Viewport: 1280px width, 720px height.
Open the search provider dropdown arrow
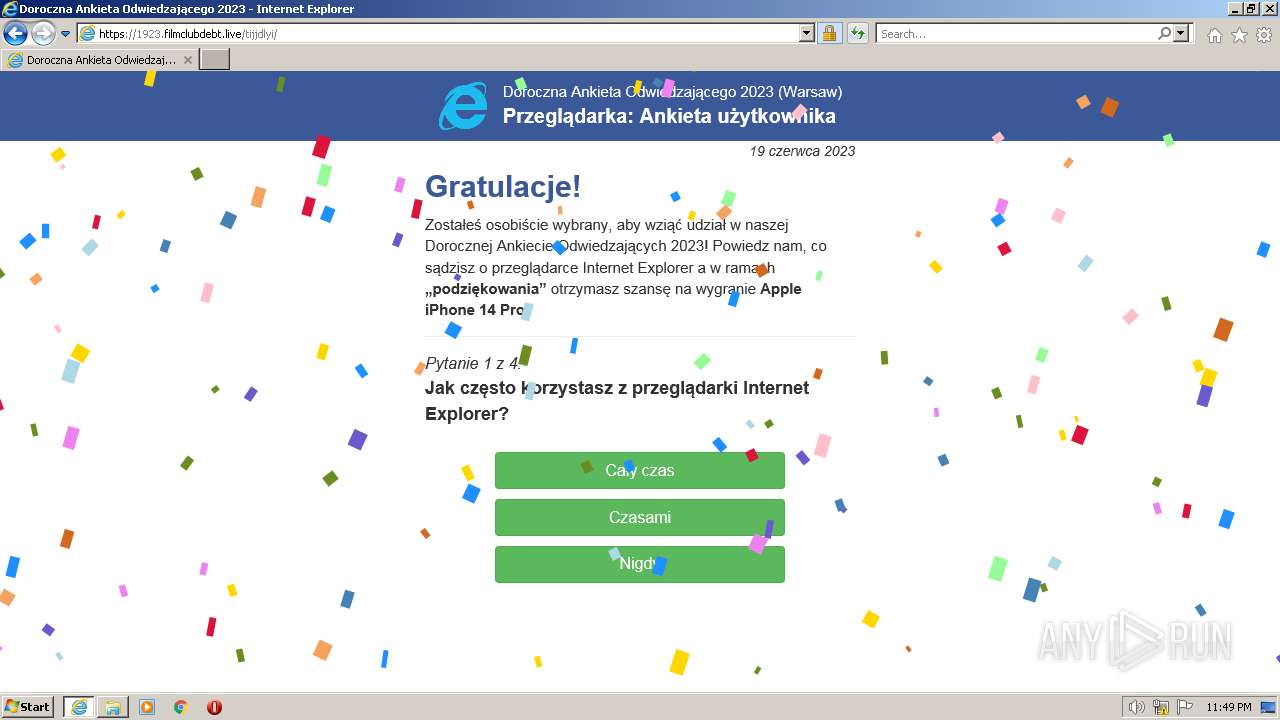click(1182, 33)
